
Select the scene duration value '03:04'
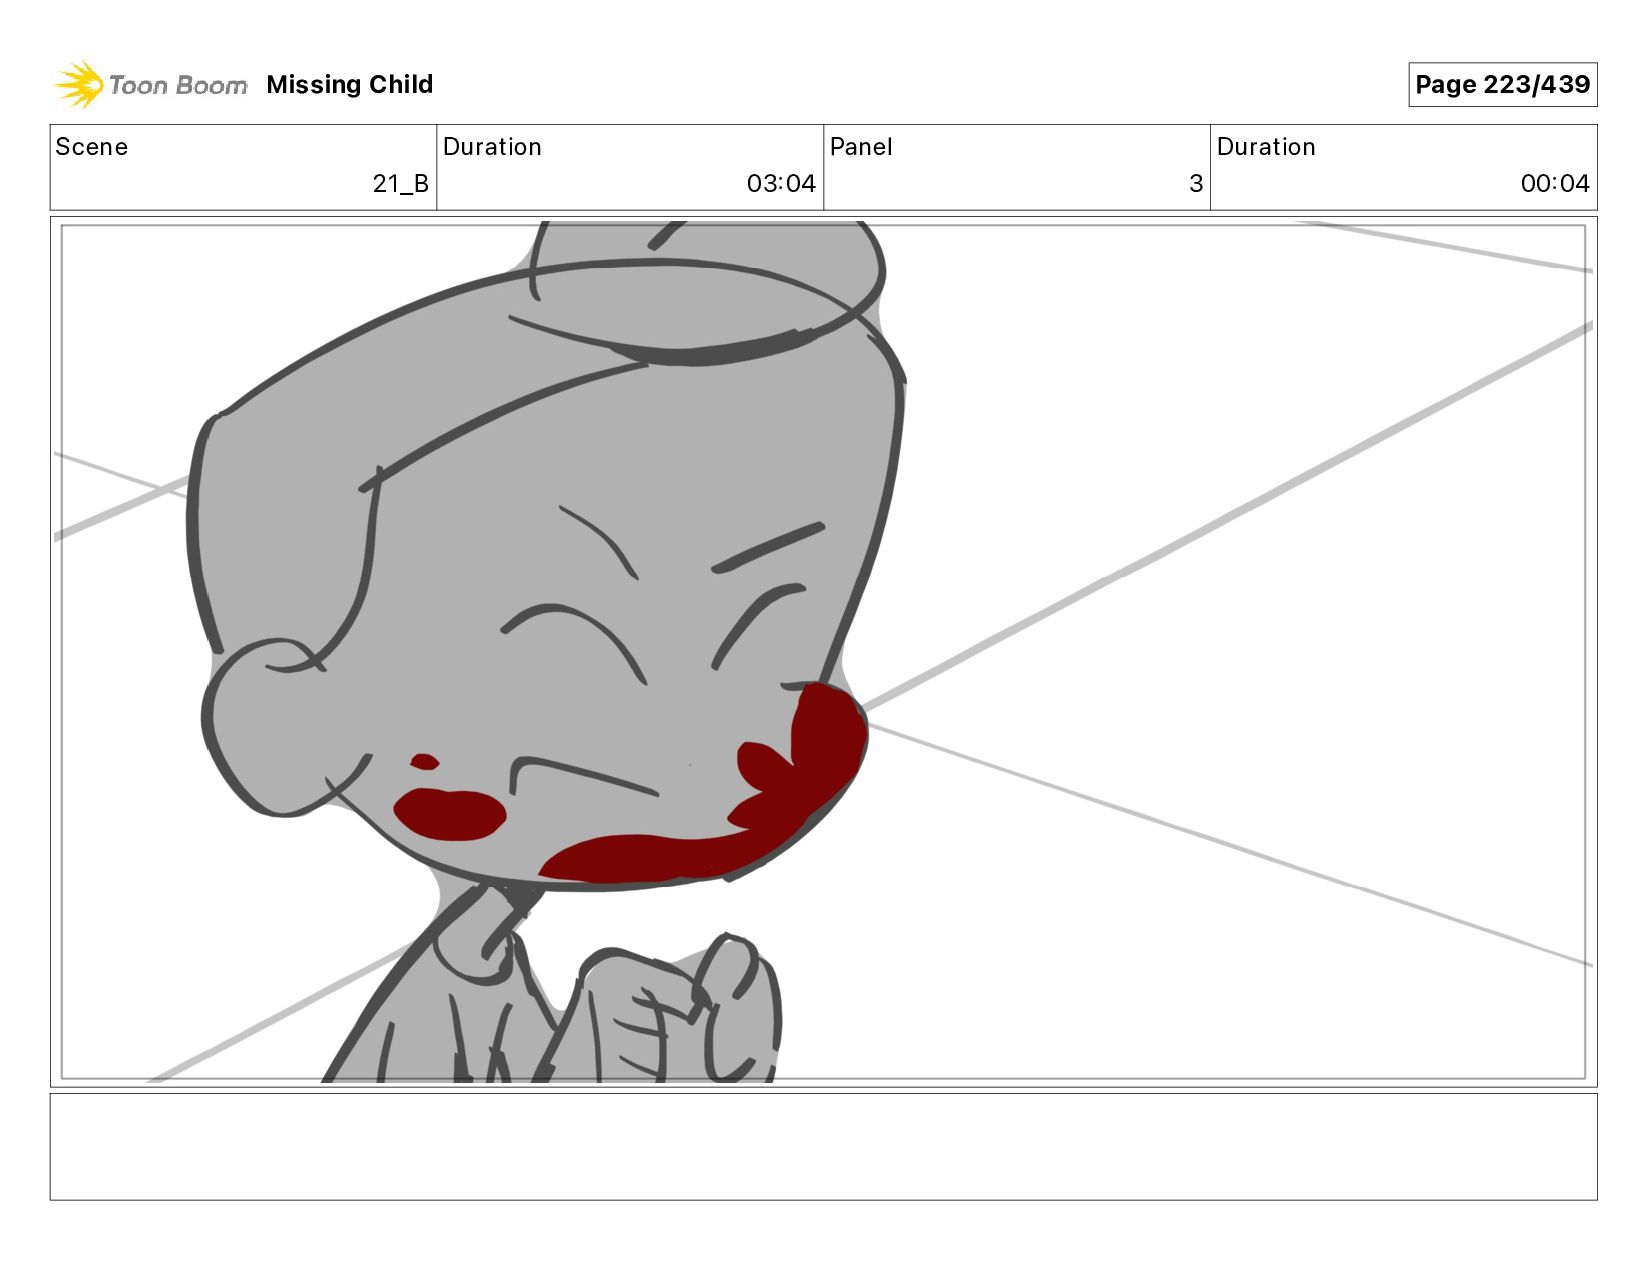[781, 184]
